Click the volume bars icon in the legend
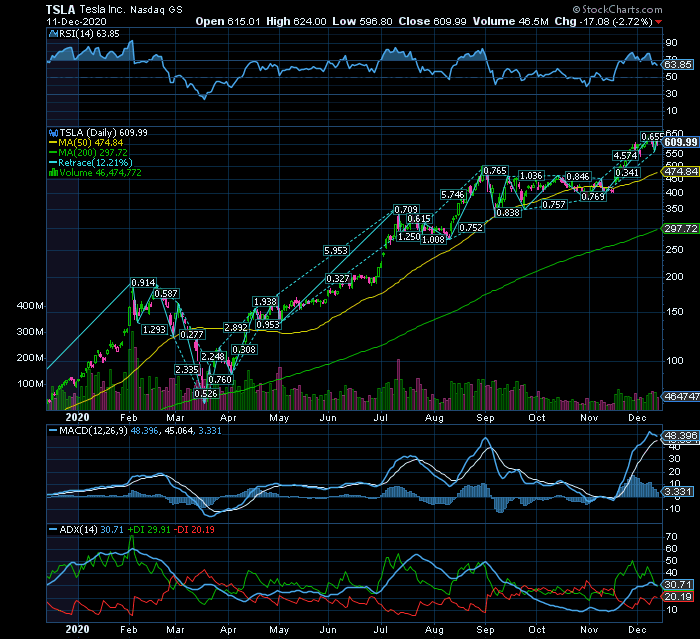 (x=54, y=173)
